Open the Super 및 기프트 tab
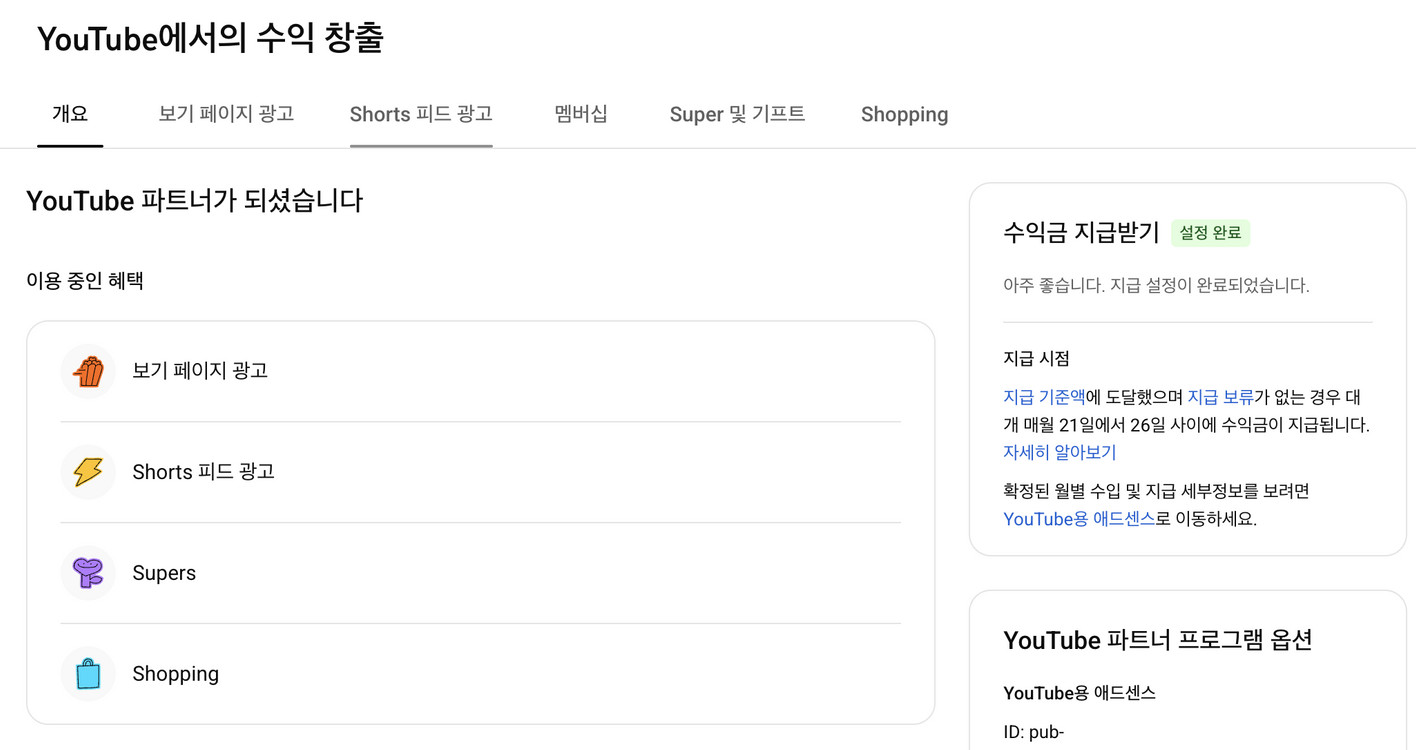 (737, 114)
